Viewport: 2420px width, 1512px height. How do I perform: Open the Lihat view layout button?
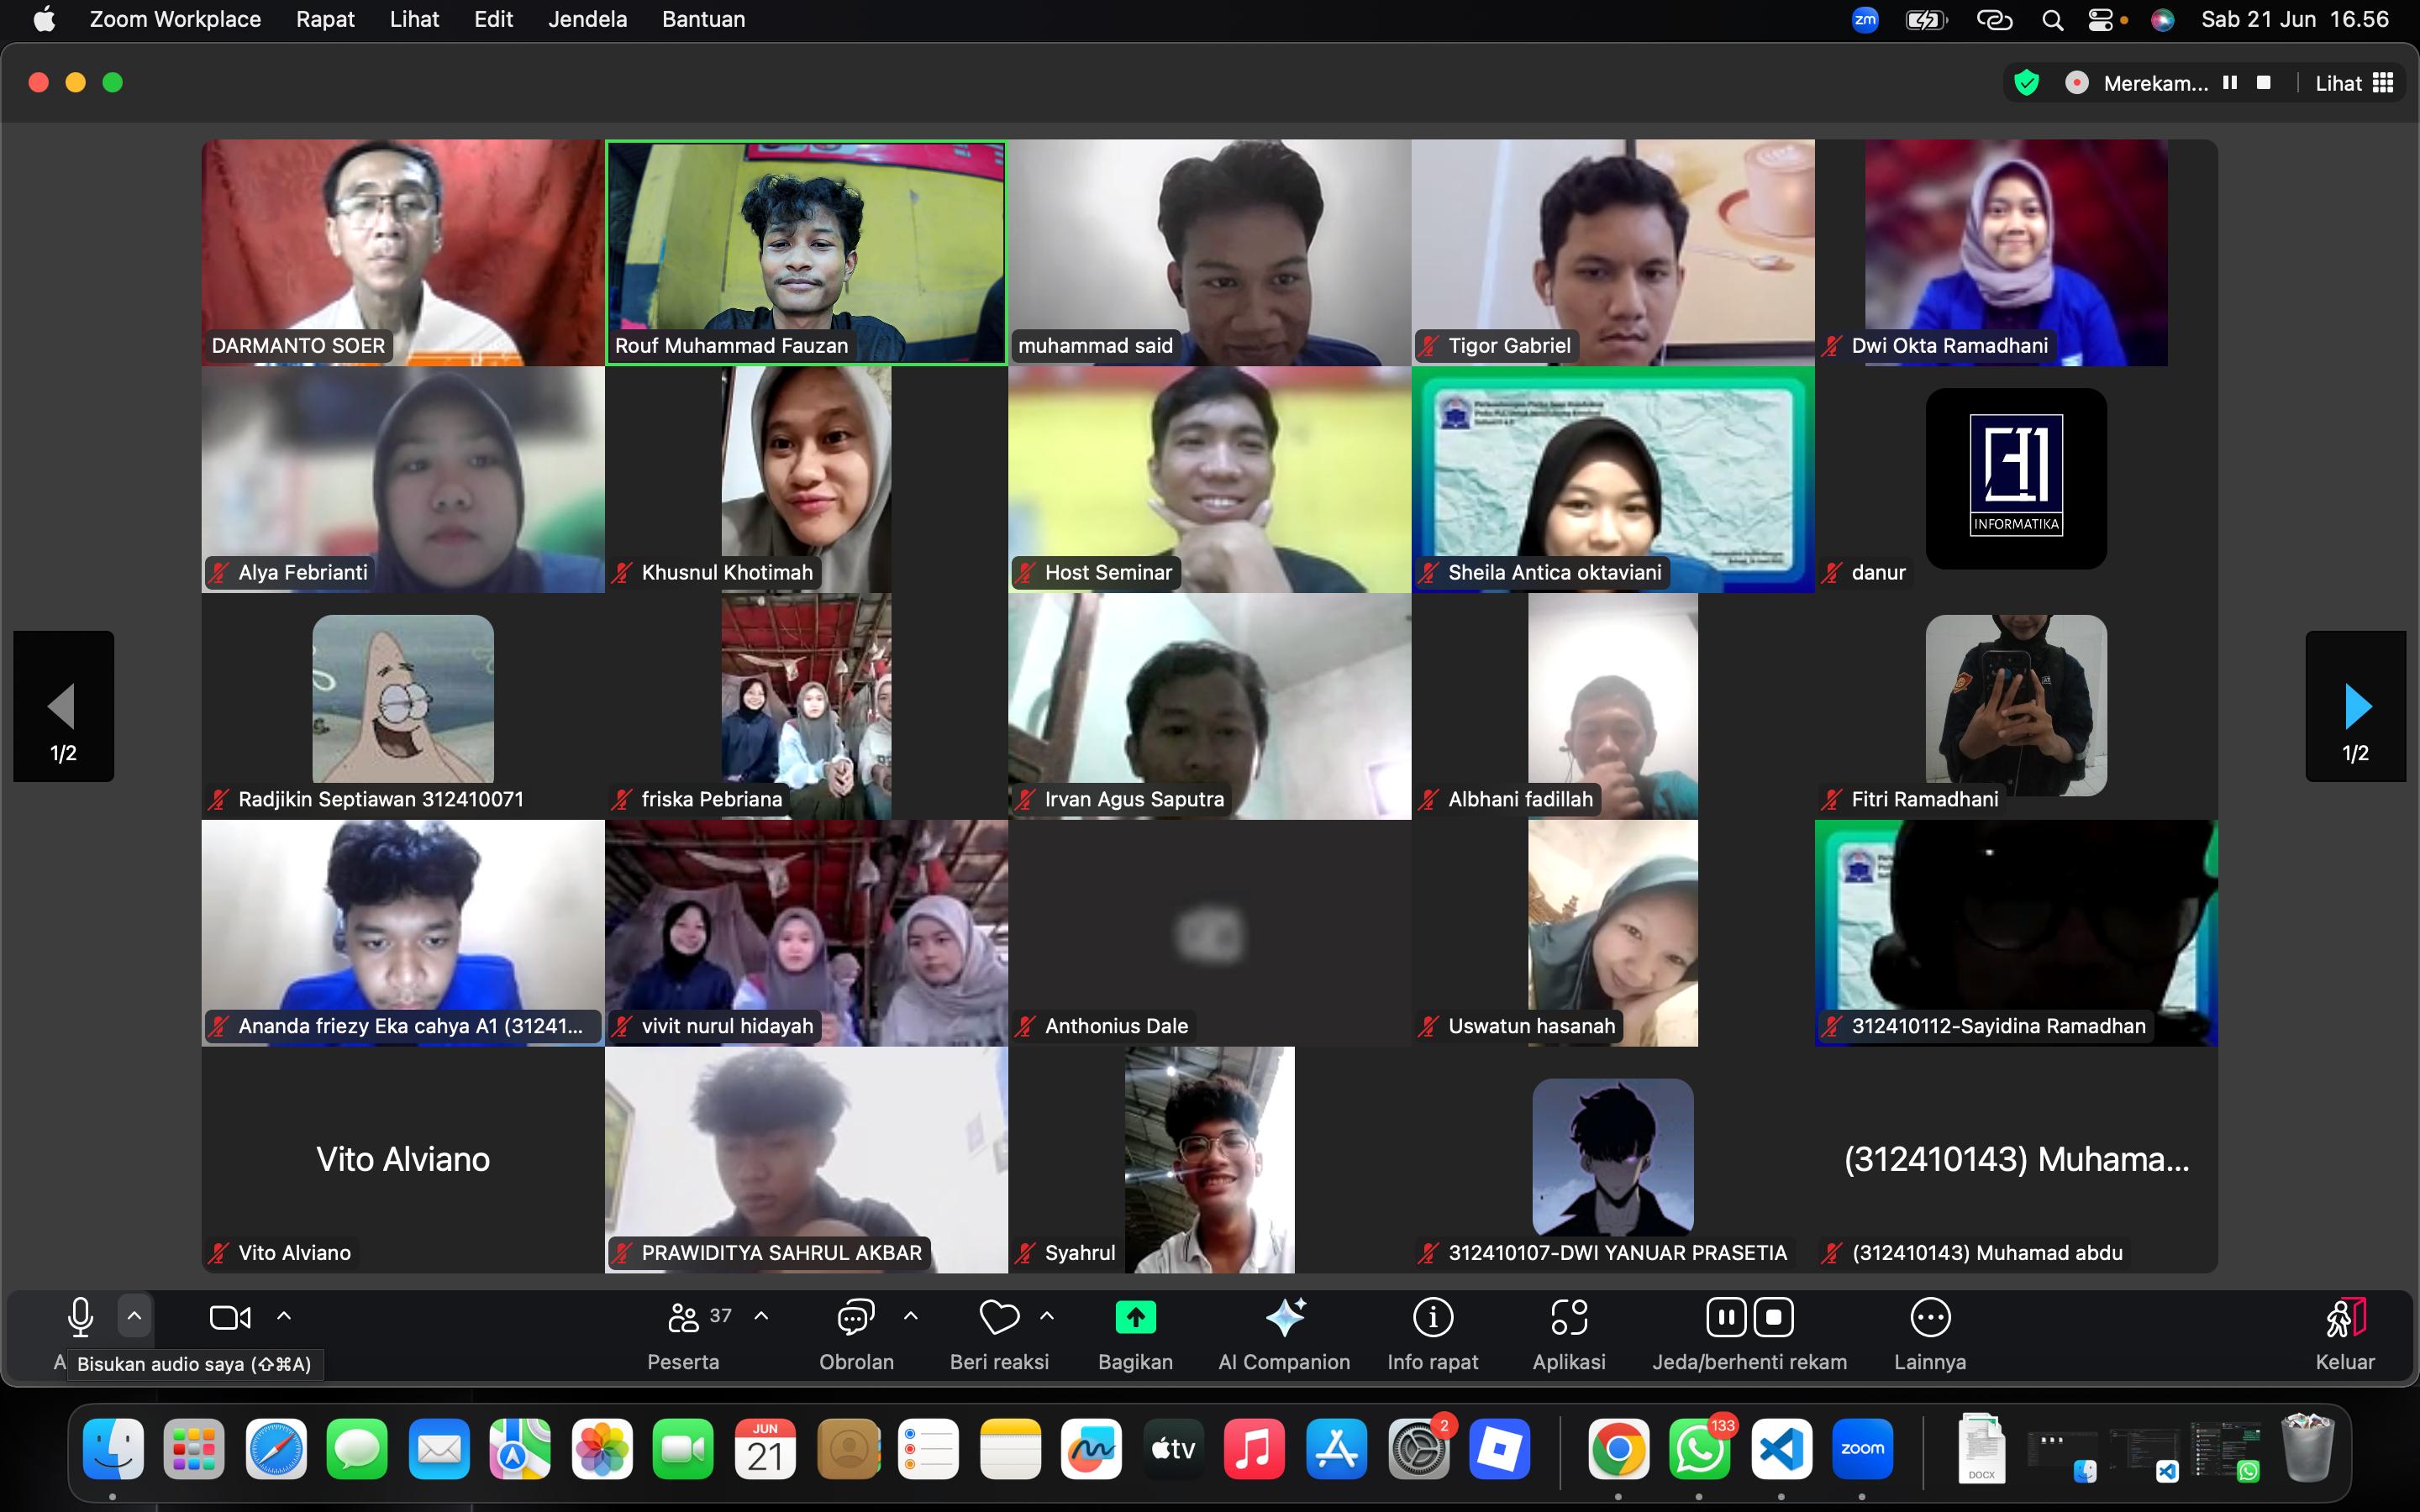(2354, 83)
